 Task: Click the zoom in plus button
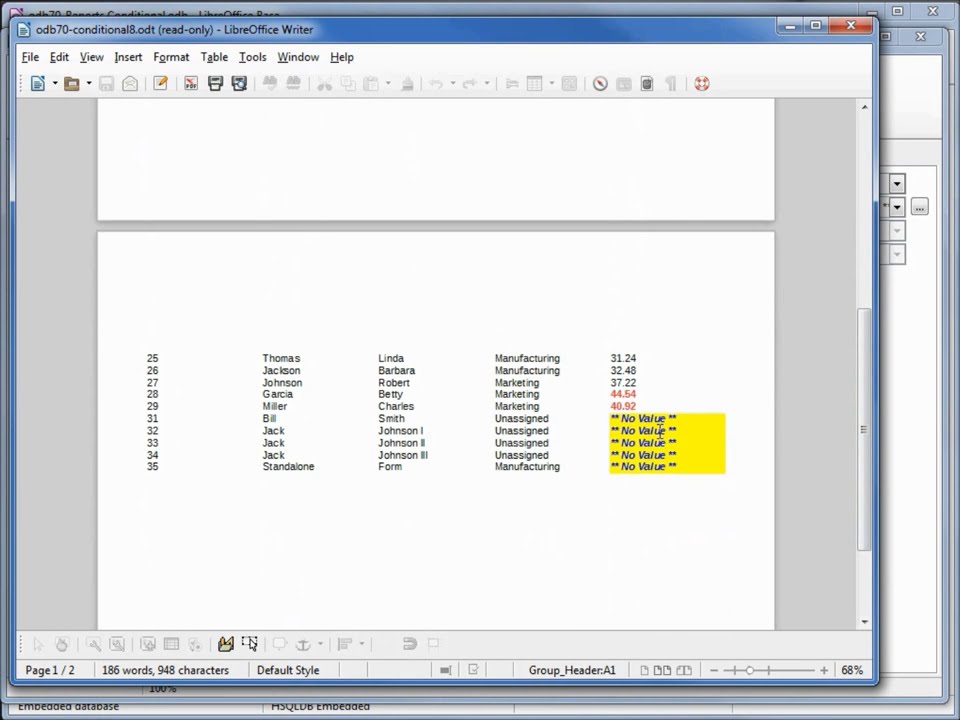(824, 670)
